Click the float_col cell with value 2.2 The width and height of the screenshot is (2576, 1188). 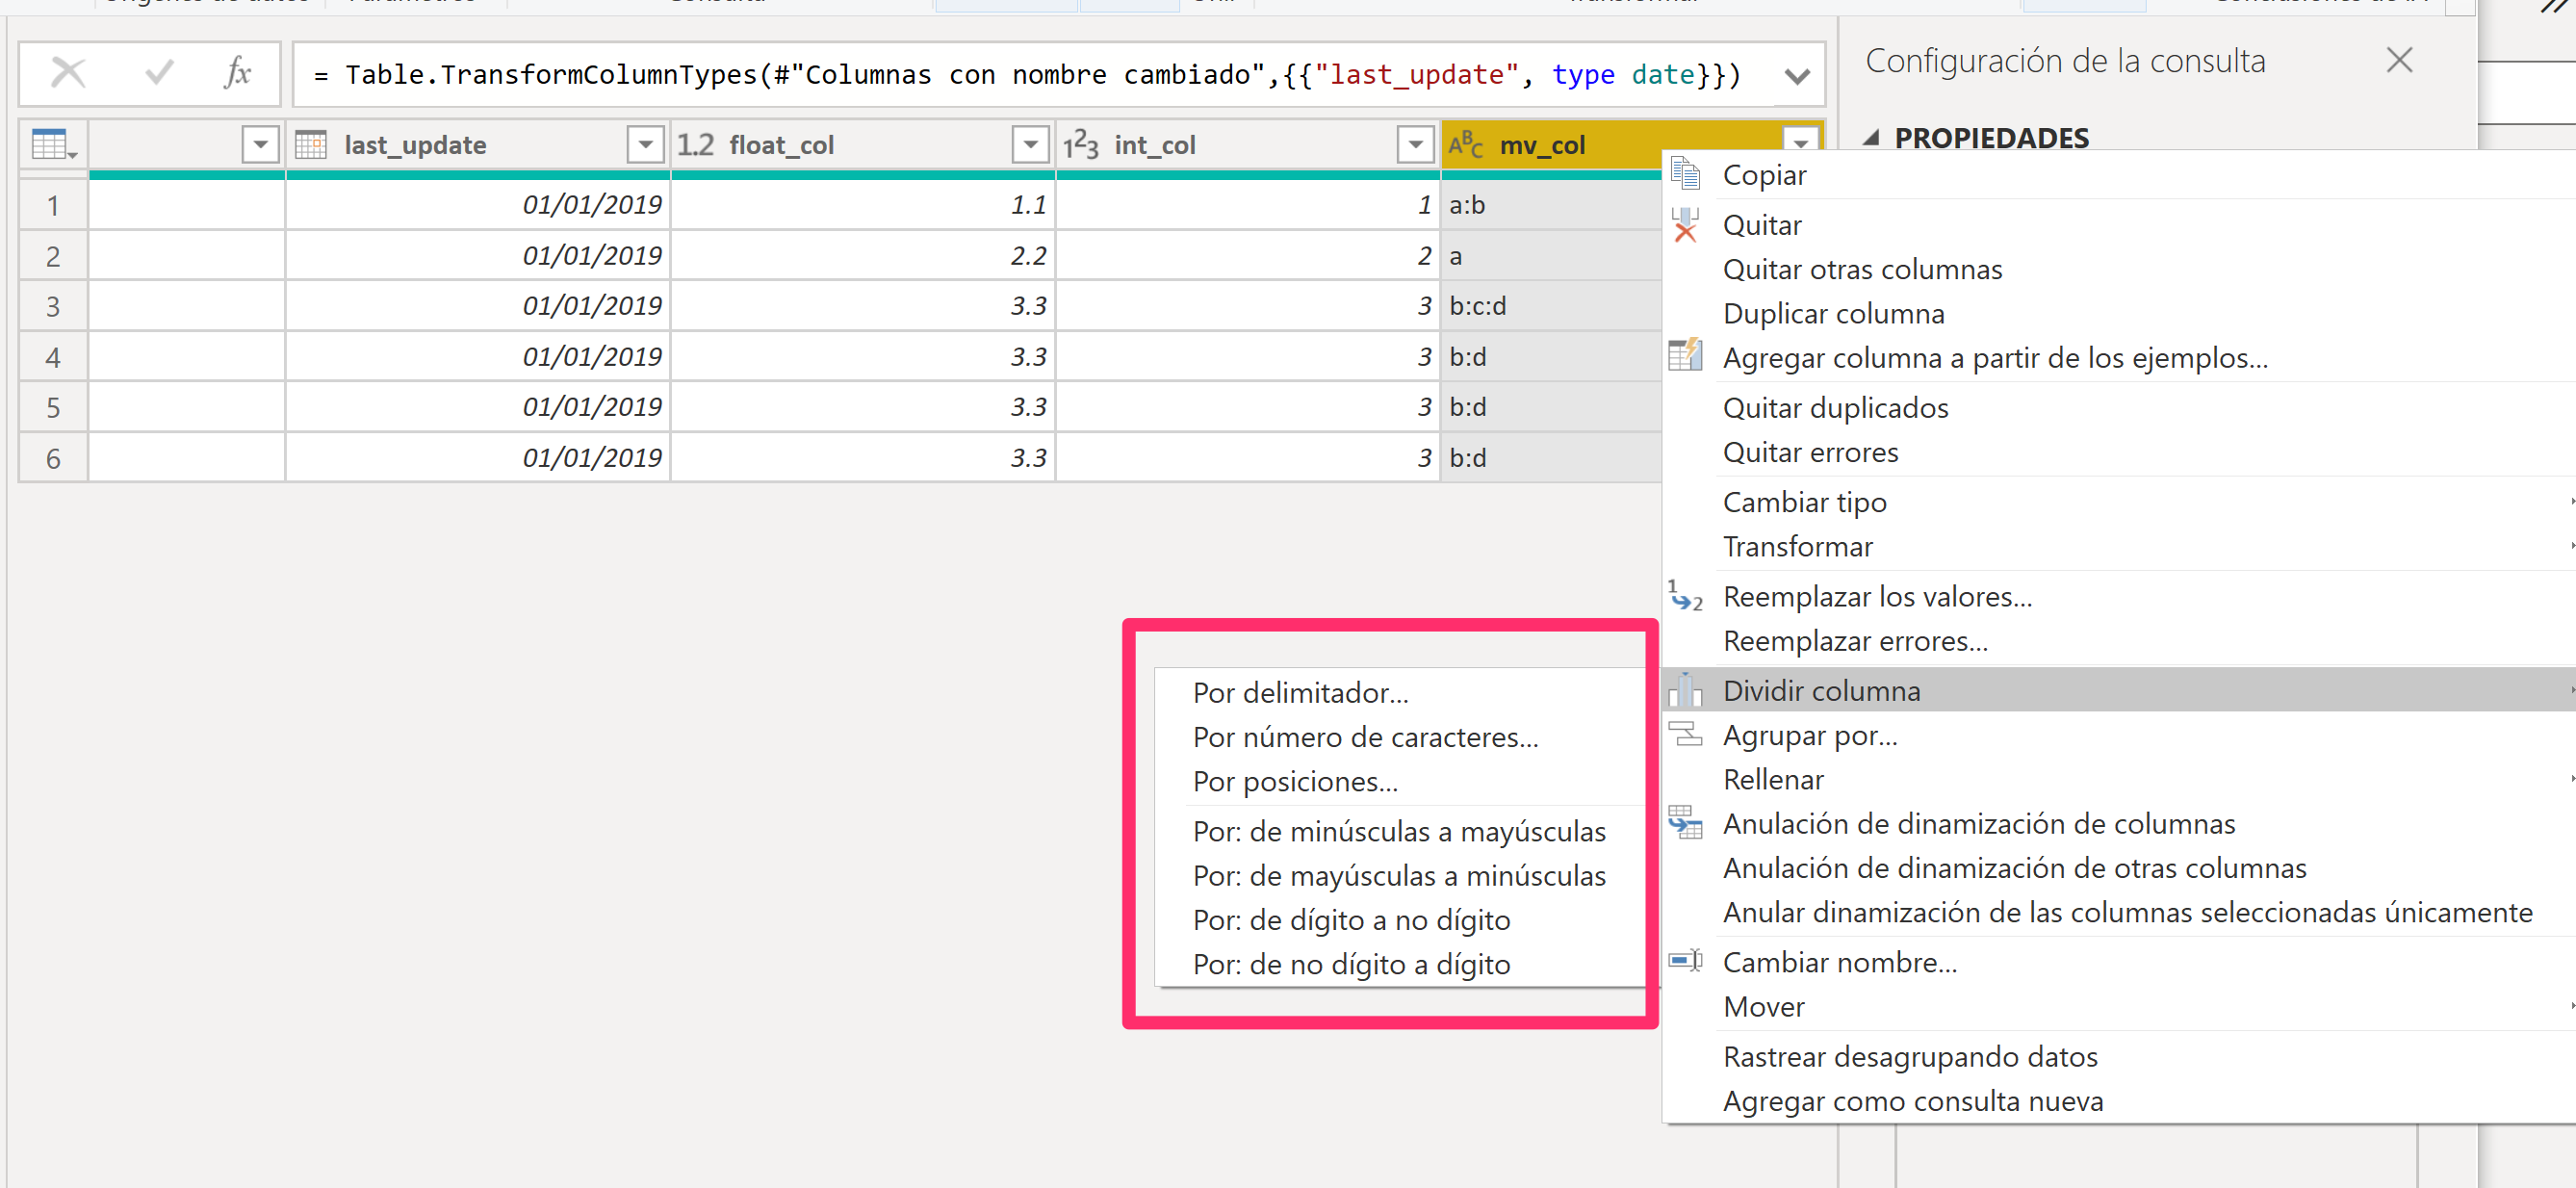(863, 256)
